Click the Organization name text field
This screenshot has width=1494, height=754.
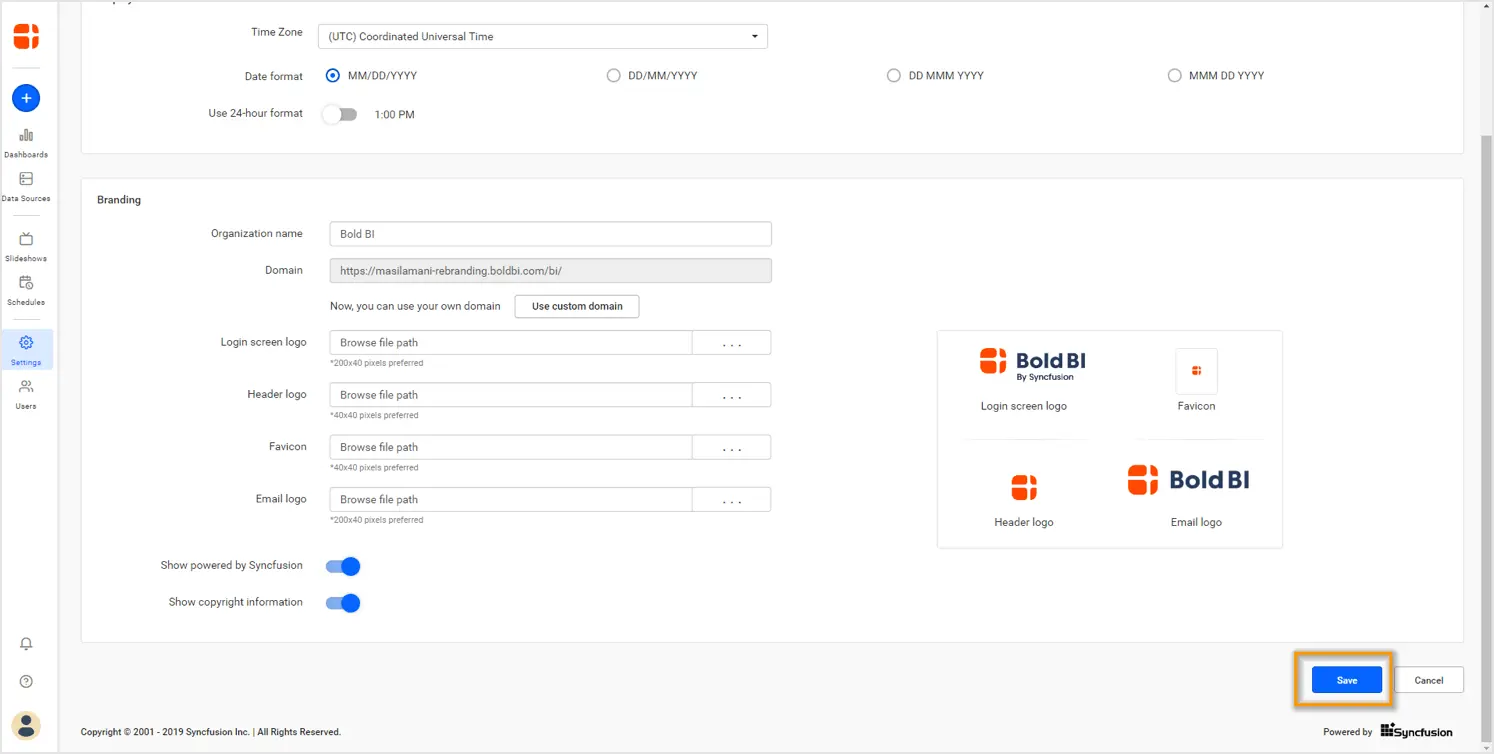pos(550,234)
